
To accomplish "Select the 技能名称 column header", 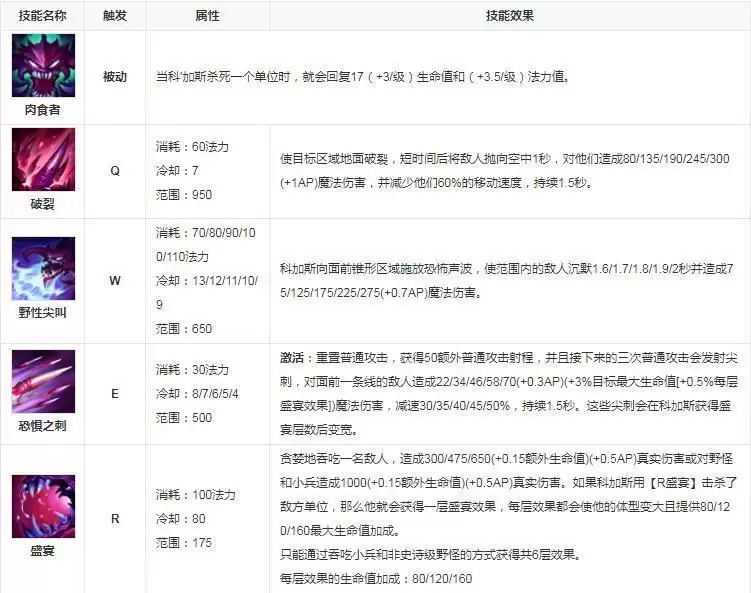I will point(42,15).
